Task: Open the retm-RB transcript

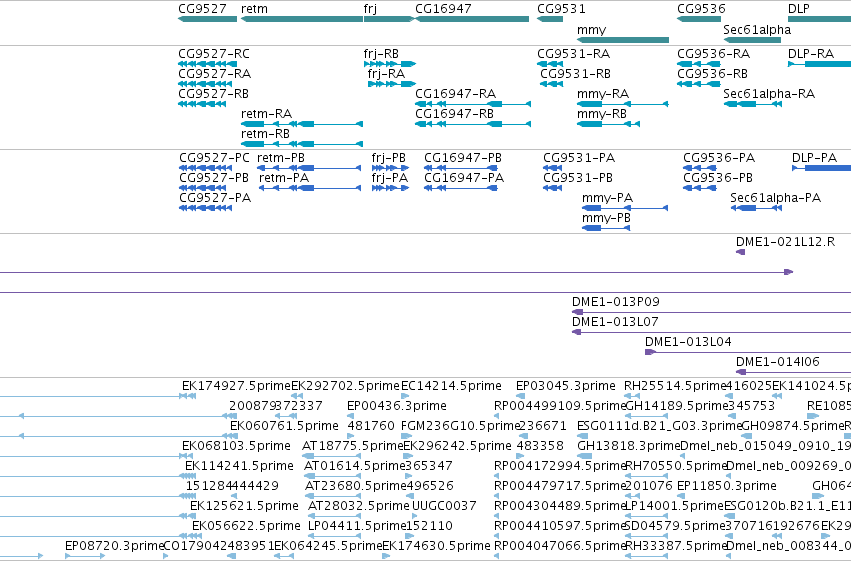Action: [265, 134]
